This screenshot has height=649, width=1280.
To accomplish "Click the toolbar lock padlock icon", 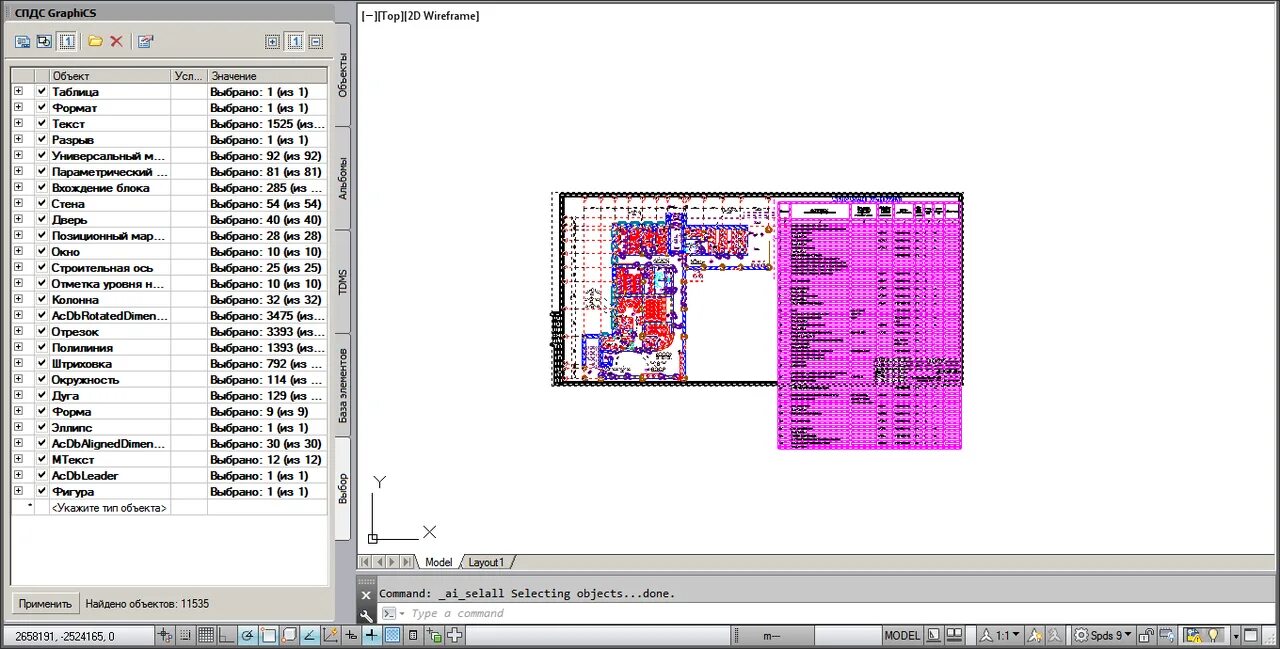I will (x=1146, y=635).
